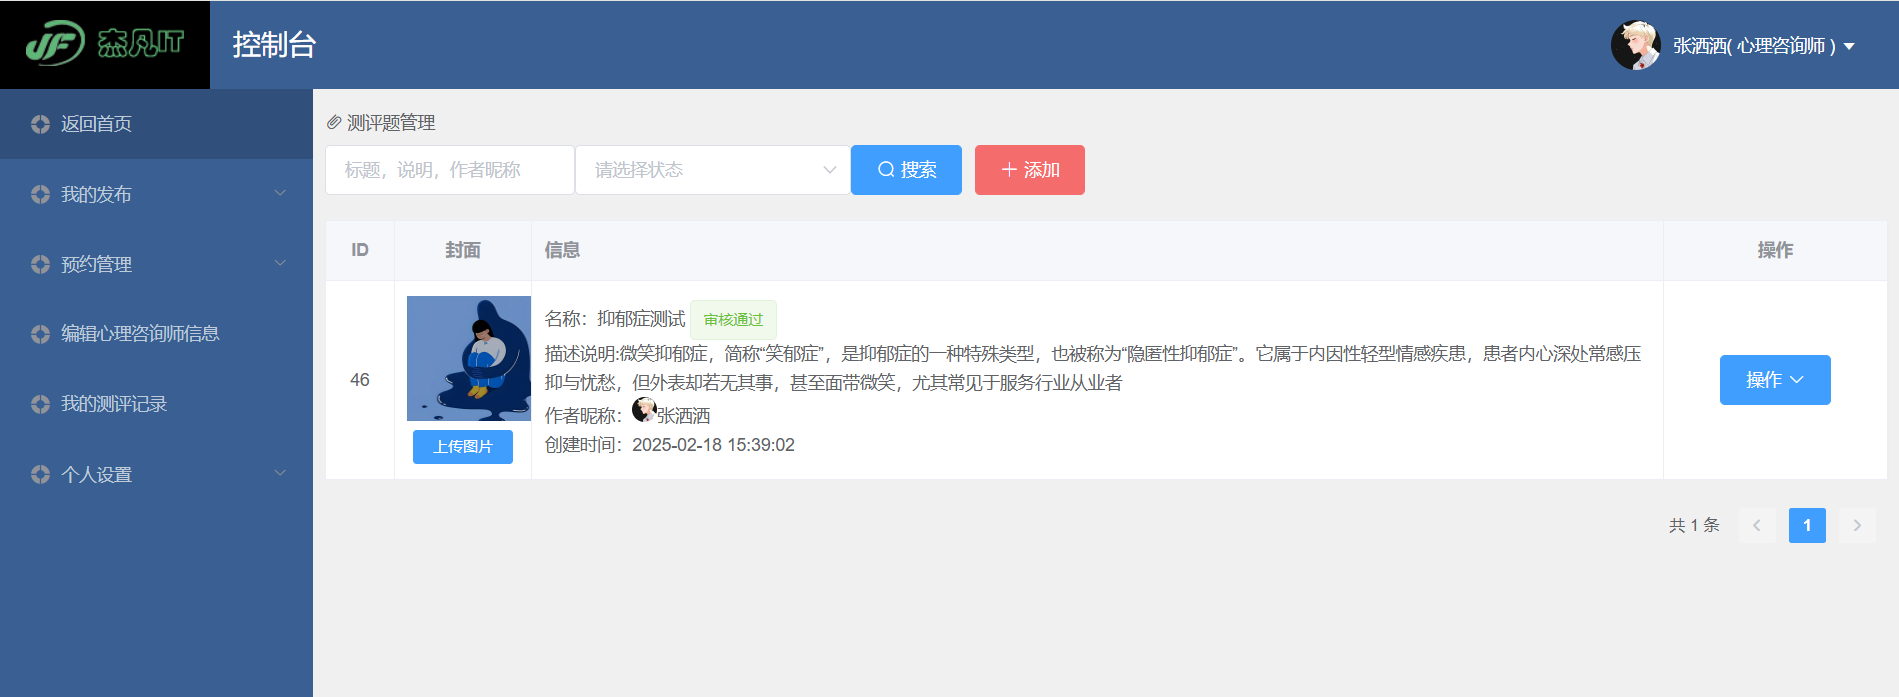Open the 个人设置 menu item
This screenshot has width=1899, height=697.
coord(156,474)
